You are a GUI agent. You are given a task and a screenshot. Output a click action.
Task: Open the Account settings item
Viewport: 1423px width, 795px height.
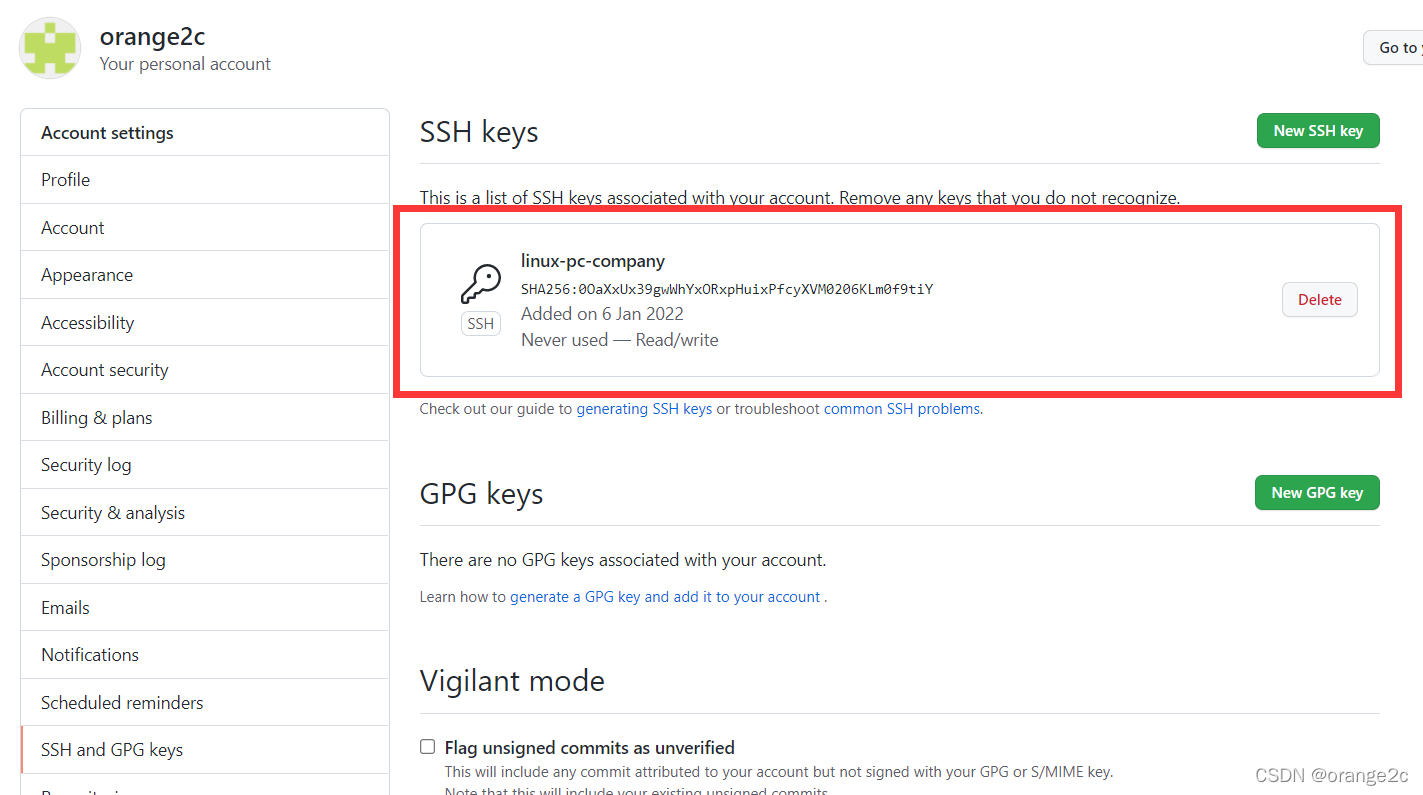tap(205, 227)
